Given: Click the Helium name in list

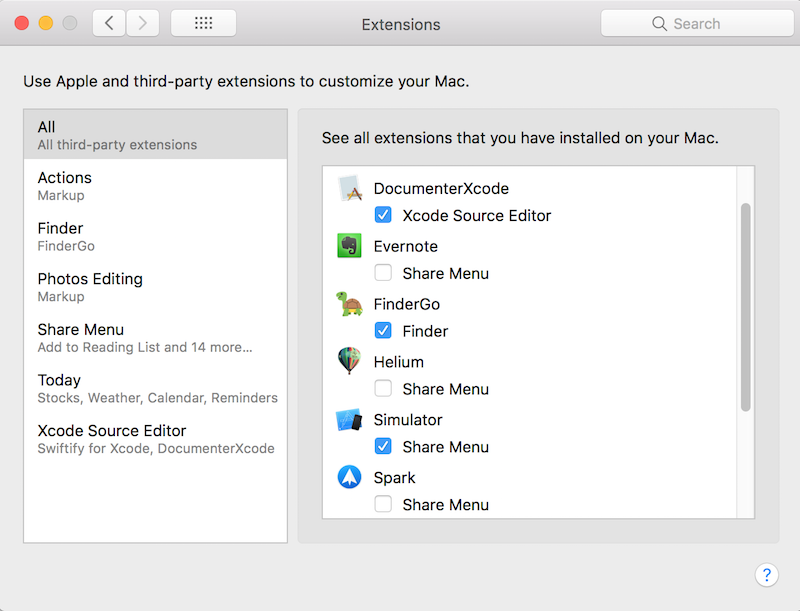Looking at the screenshot, I should [398, 362].
